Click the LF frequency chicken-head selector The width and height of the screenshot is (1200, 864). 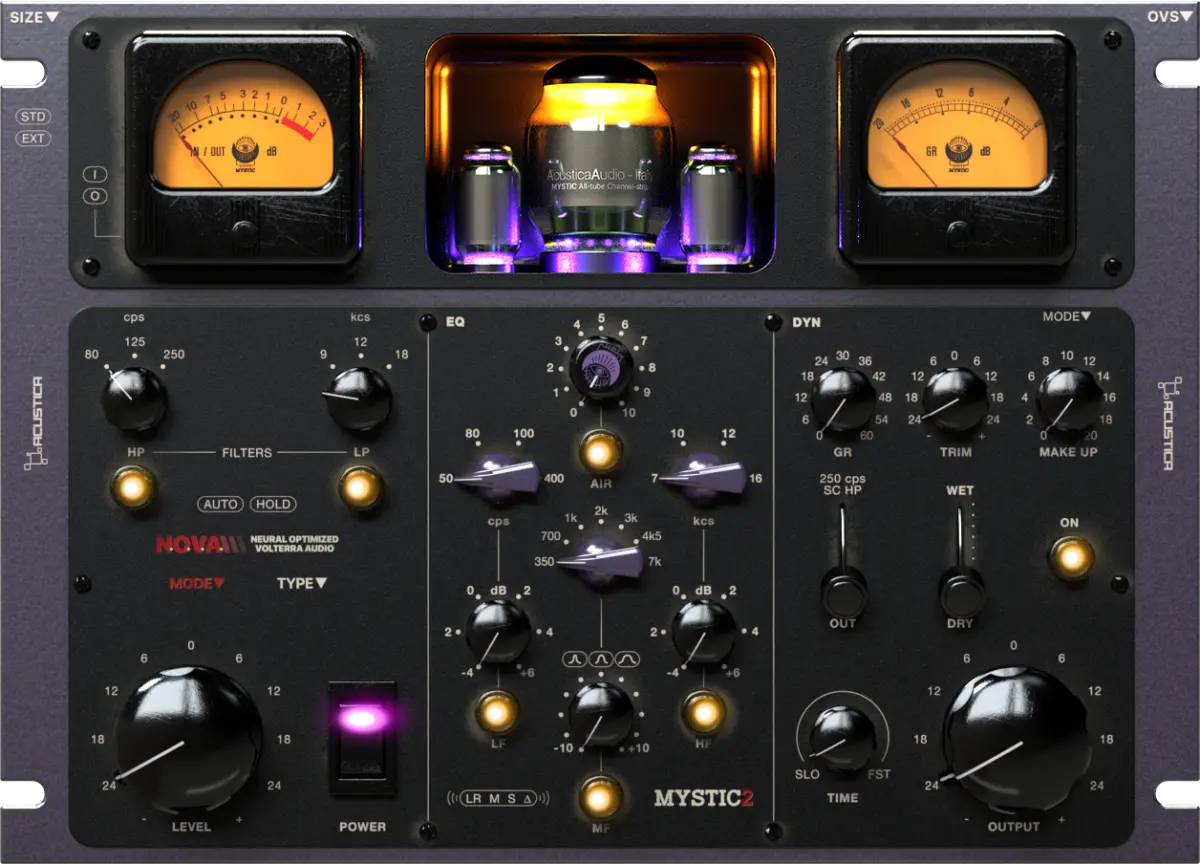pyautogui.click(x=498, y=478)
